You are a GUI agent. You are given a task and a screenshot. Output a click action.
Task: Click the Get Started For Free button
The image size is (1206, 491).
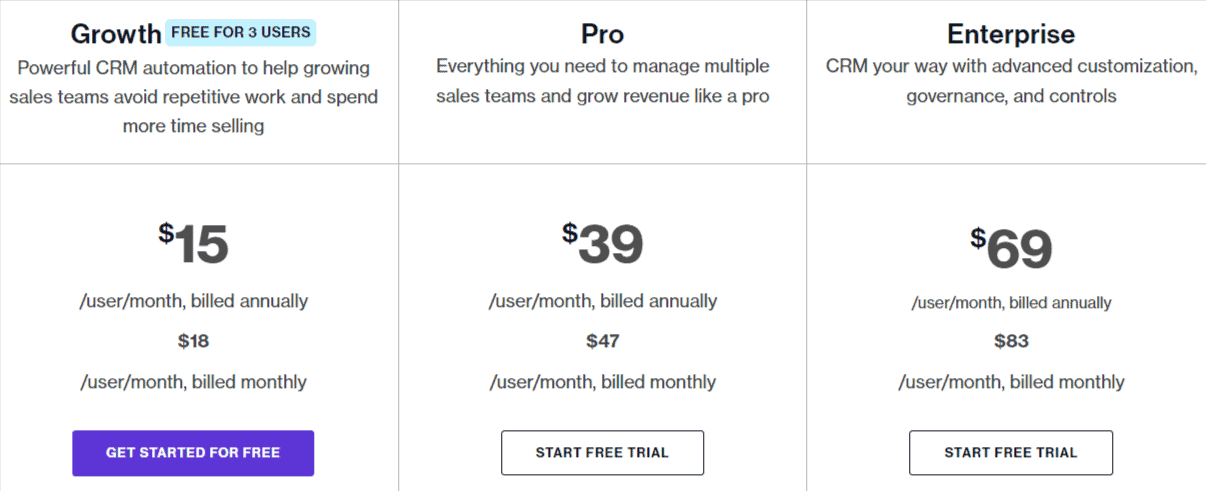point(193,453)
